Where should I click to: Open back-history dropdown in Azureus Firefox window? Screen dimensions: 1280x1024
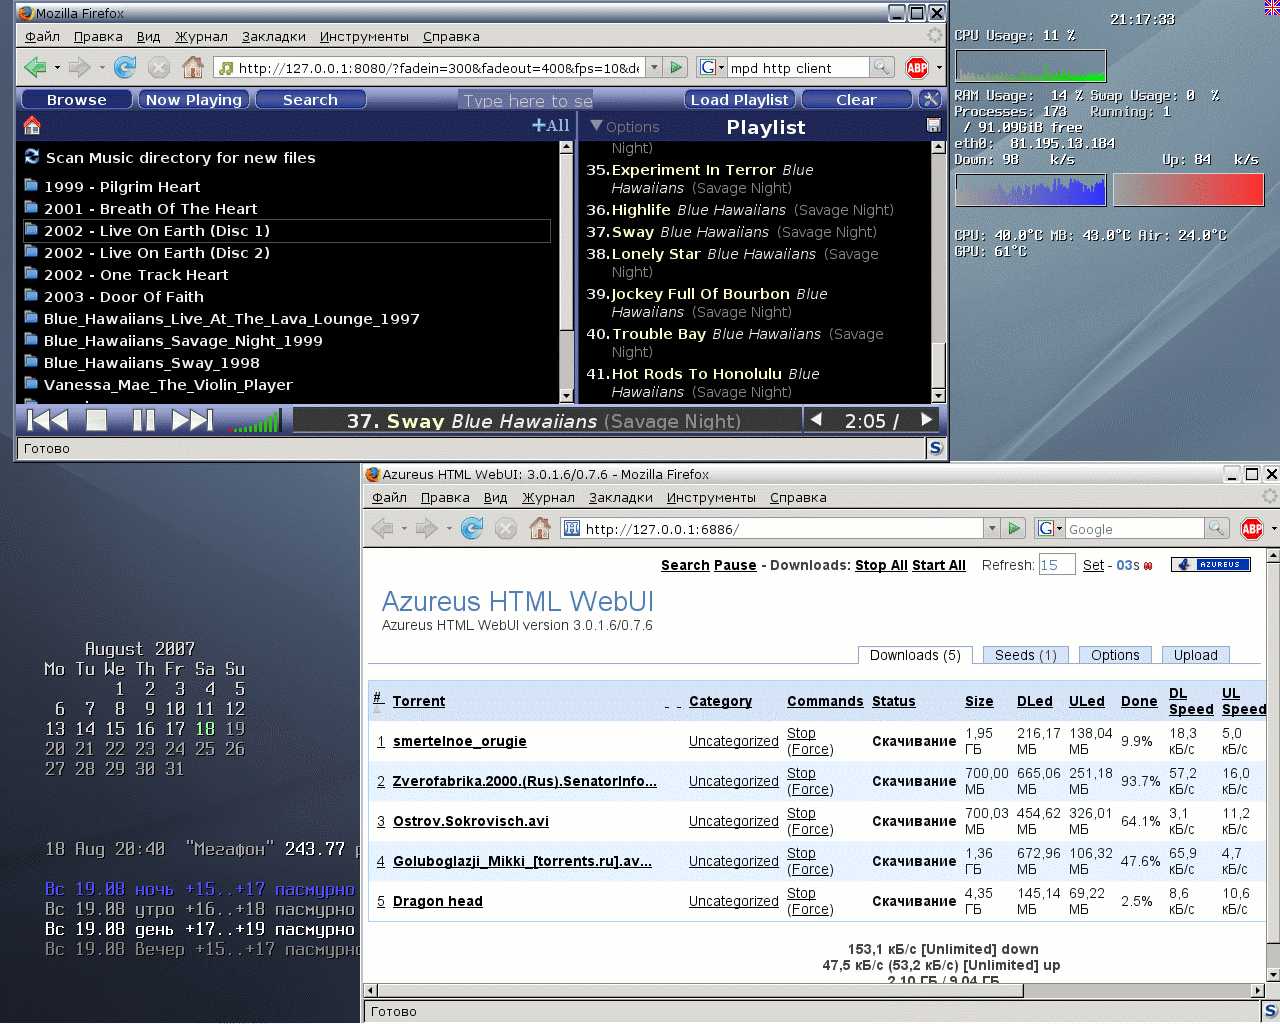[x=404, y=529]
